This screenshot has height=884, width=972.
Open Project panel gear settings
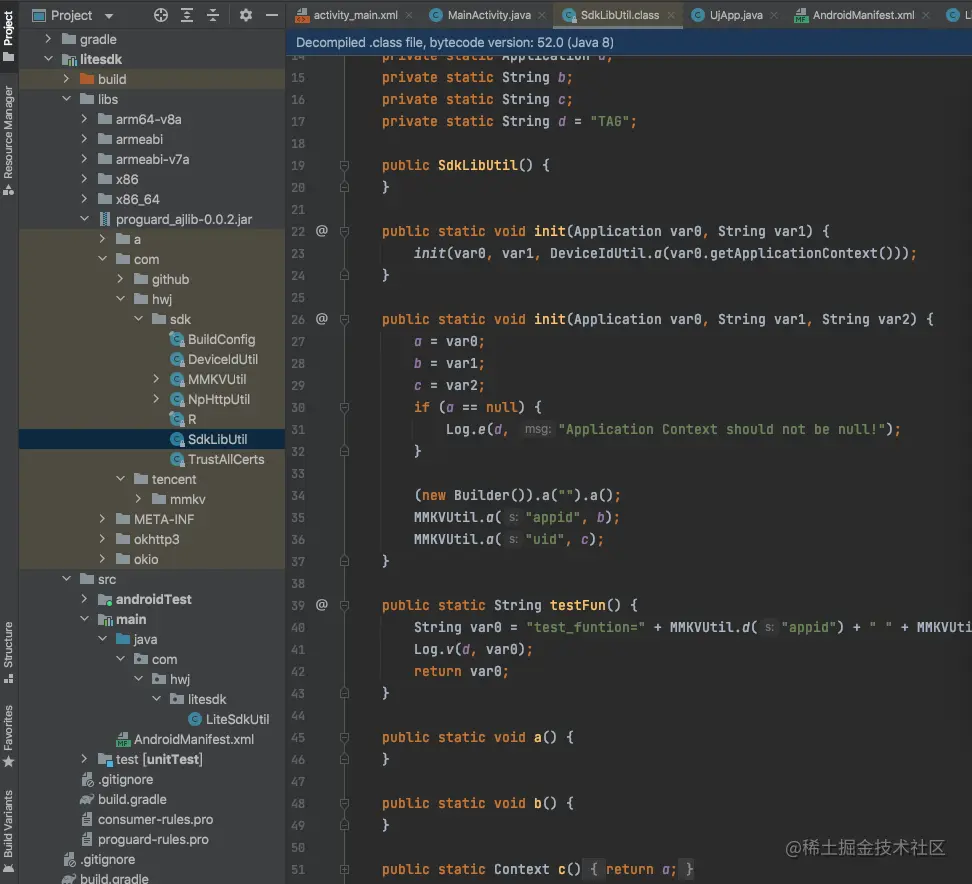coord(245,15)
